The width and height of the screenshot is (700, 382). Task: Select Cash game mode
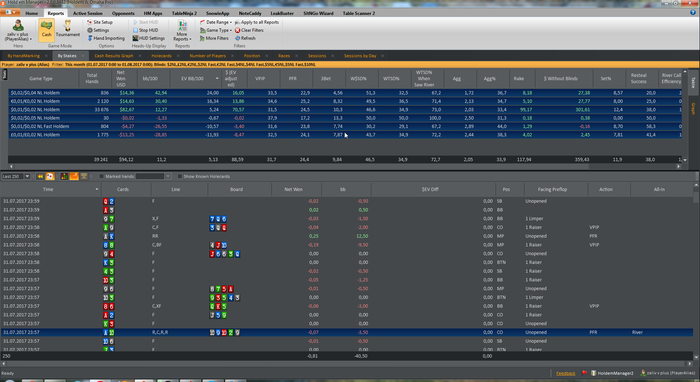pyautogui.click(x=46, y=30)
